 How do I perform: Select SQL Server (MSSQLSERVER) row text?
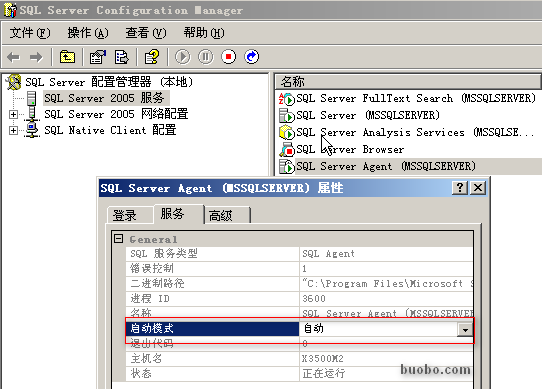[x=368, y=115]
